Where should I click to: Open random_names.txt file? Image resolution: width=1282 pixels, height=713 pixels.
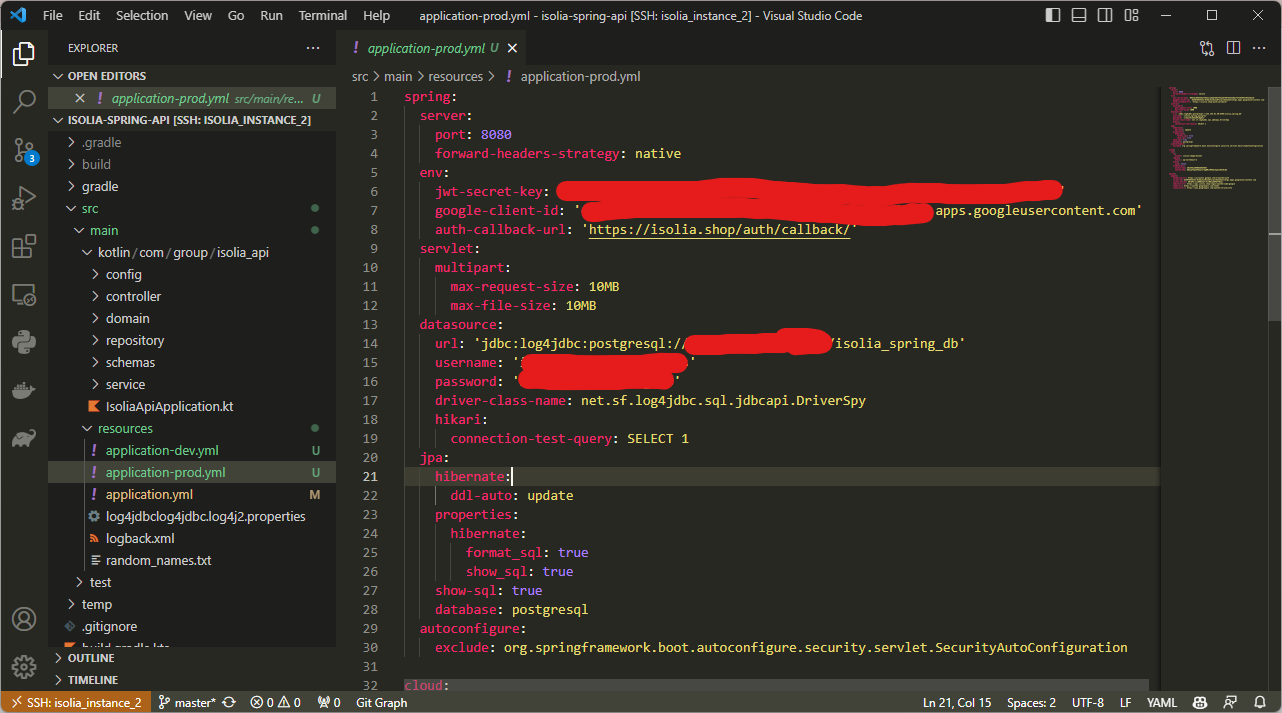tap(192, 560)
